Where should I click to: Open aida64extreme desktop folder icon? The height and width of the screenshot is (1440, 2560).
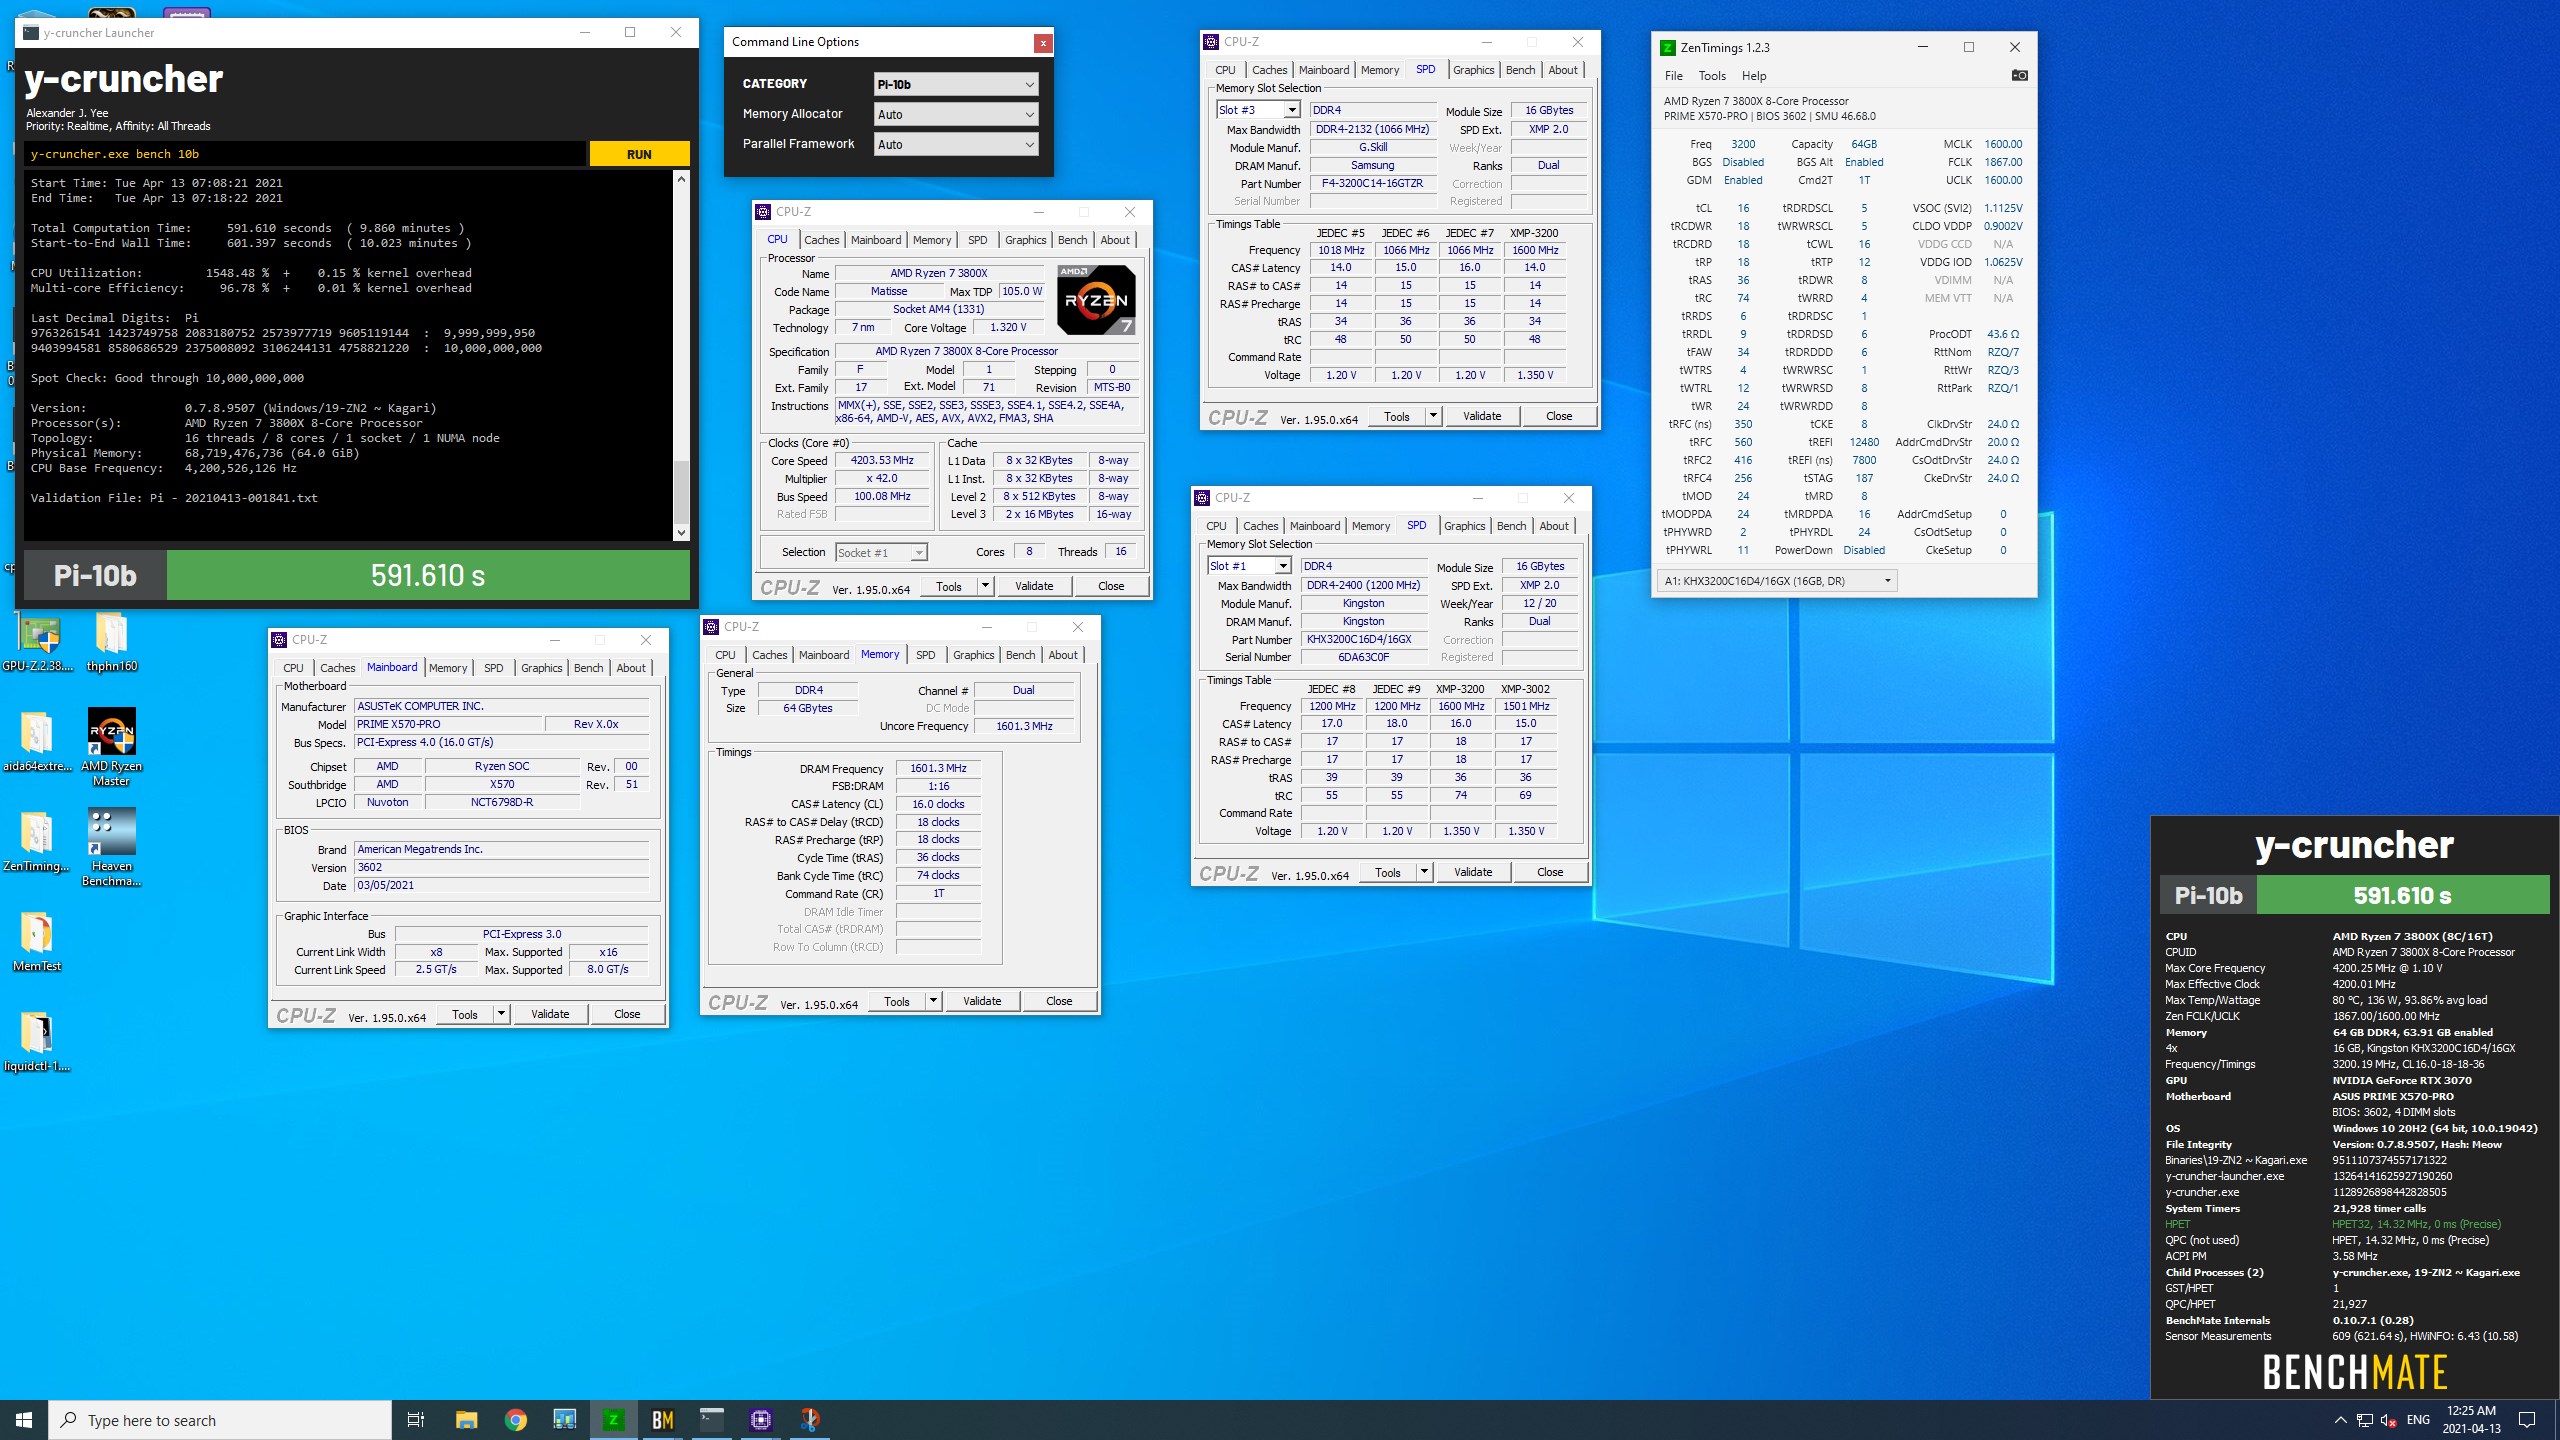point(37,742)
